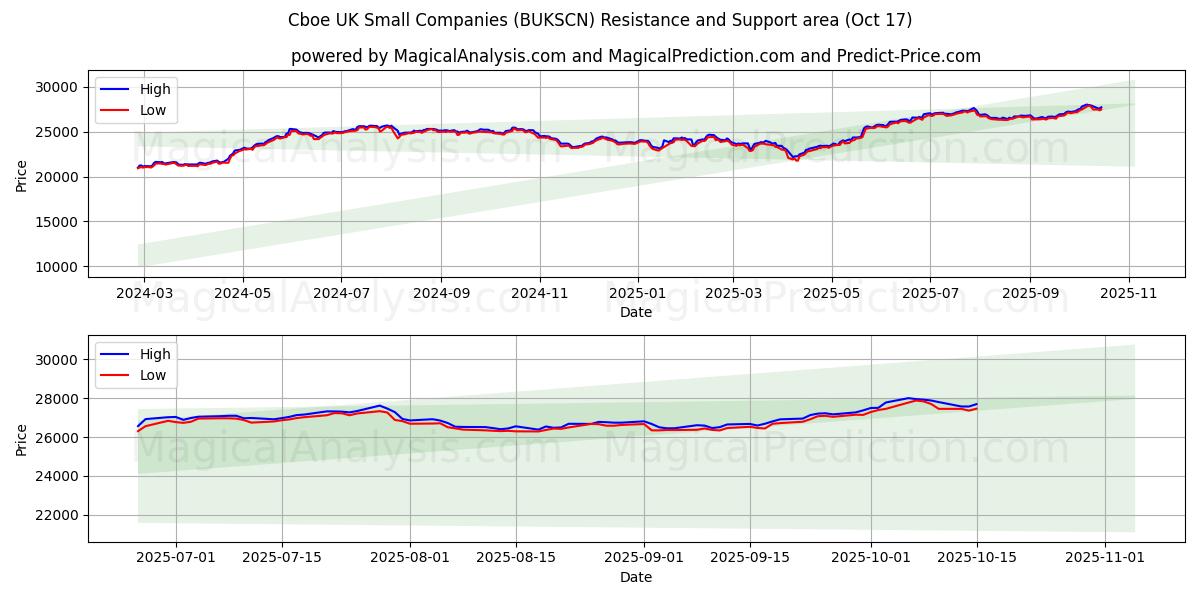The image size is (1200, 600).
Task: Click the 2025-01 tick label on top chart
Action: [x=637, y=294]
